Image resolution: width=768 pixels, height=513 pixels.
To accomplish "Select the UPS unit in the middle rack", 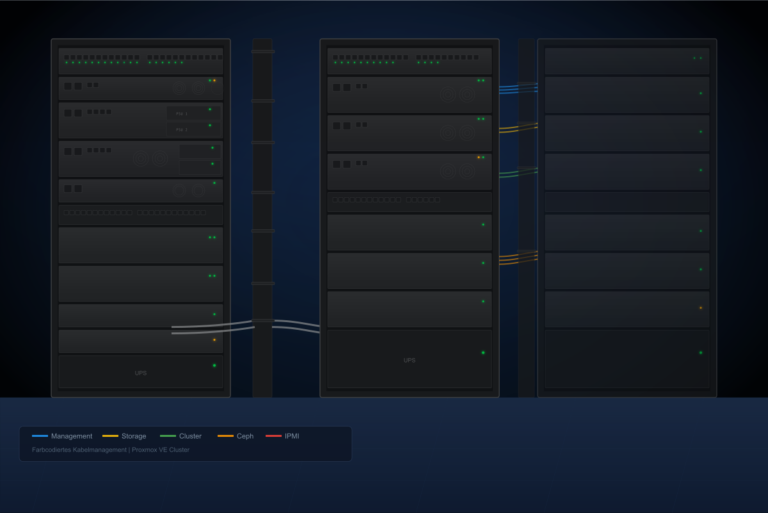I will (409, 359).
